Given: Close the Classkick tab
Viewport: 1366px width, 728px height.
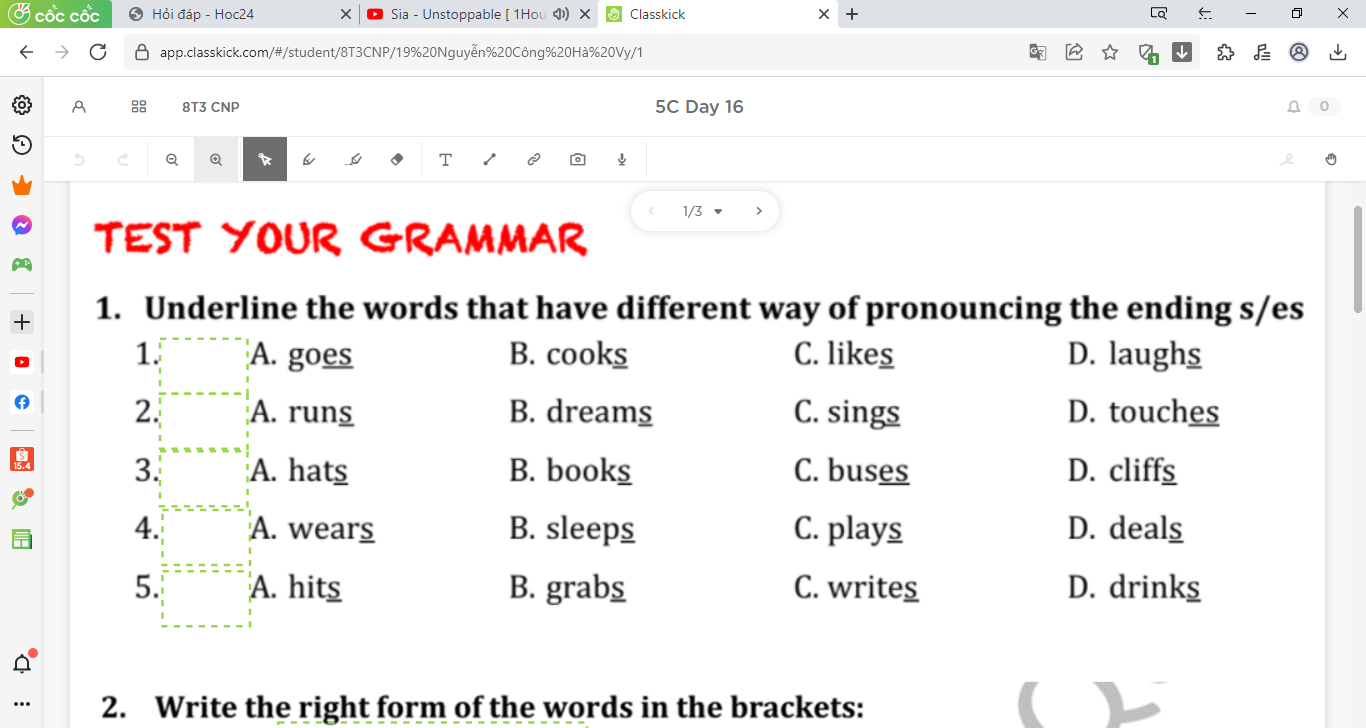Looking at the screenshot, I should (824, 14).
